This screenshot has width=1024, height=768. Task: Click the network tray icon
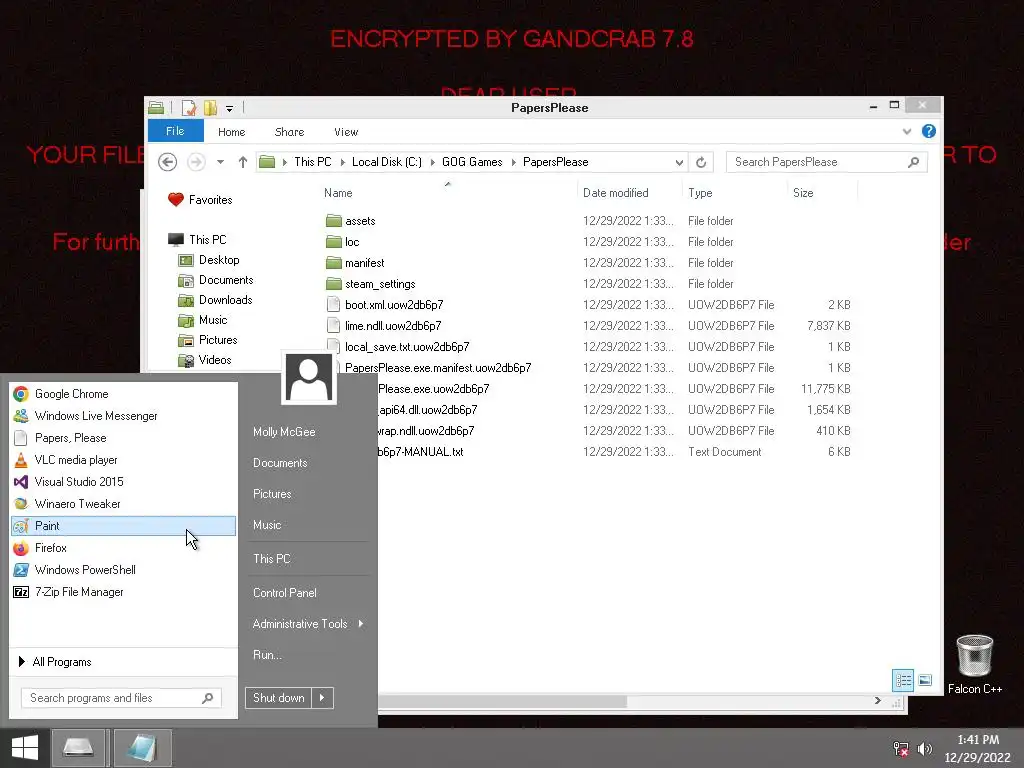[x=901, y=749]
